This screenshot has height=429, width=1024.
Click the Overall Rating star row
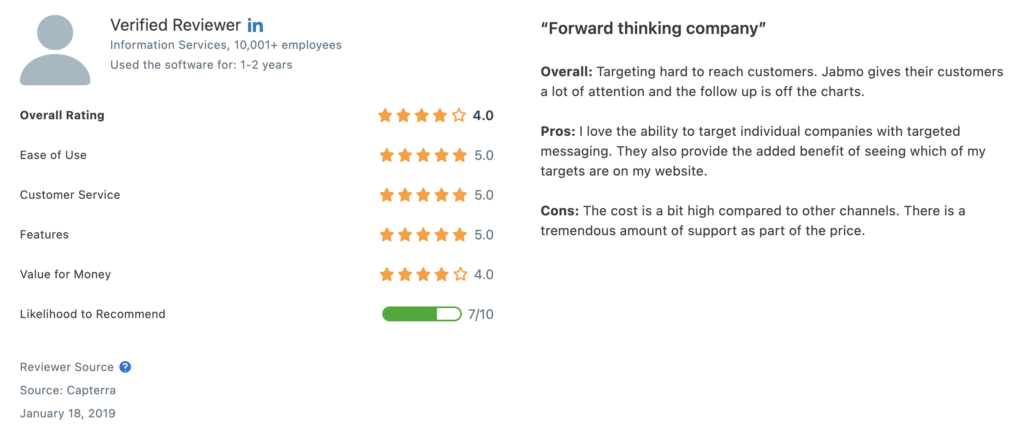(422, 116)
